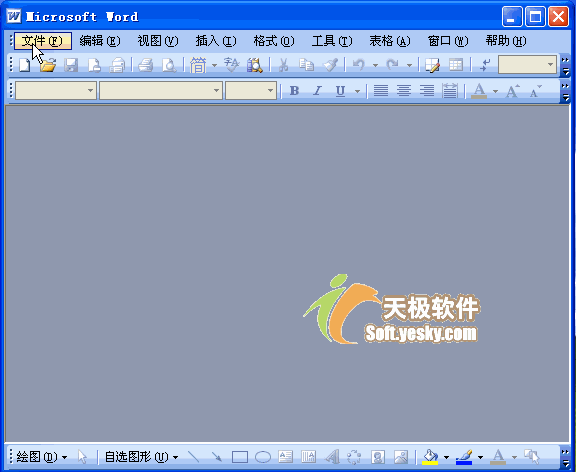The image size is (576, 472).
Task: Click the Insert WordArt icon
Action: click(332, 457)
